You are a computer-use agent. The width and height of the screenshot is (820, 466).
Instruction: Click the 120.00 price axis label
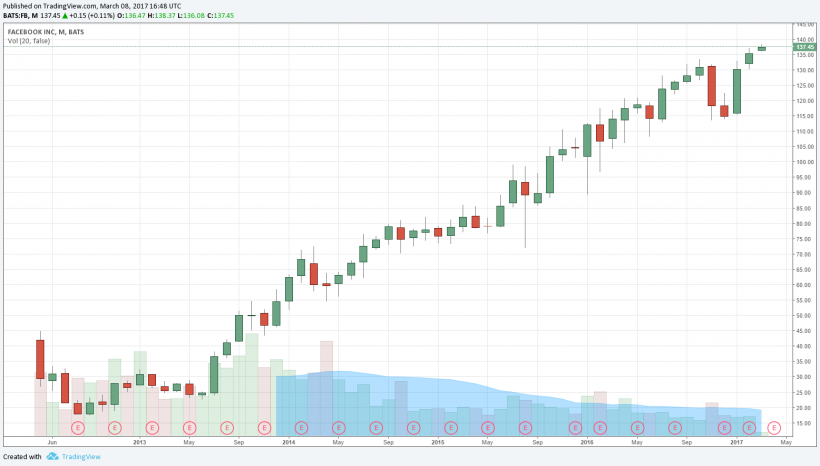tap(804, 100)
